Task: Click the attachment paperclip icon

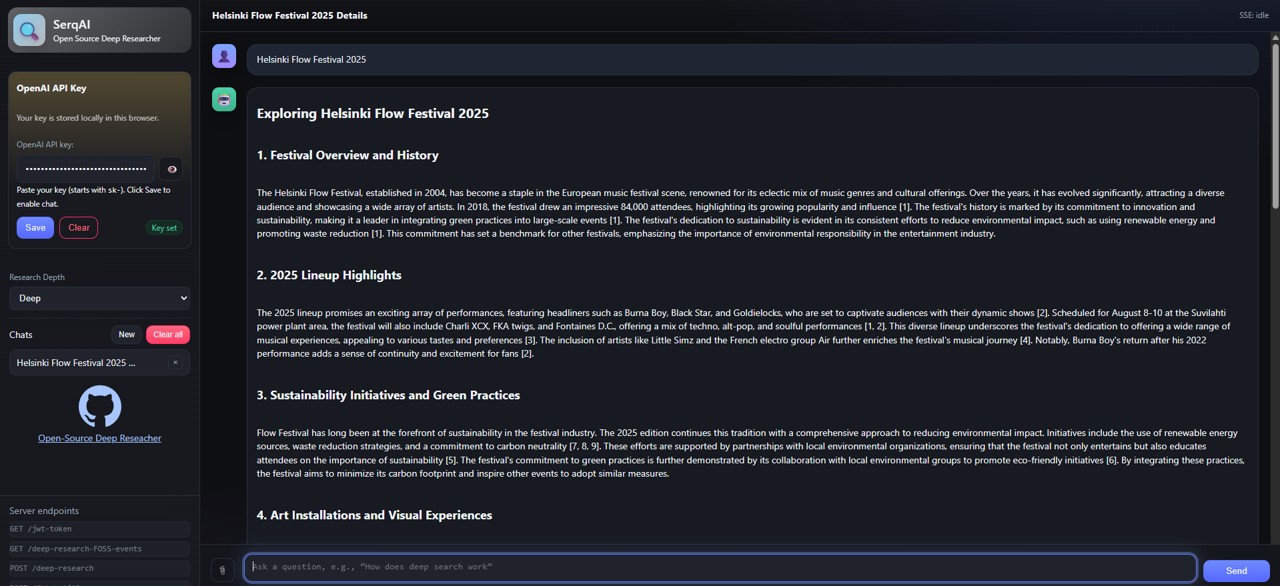Action: tap(222, 570)
